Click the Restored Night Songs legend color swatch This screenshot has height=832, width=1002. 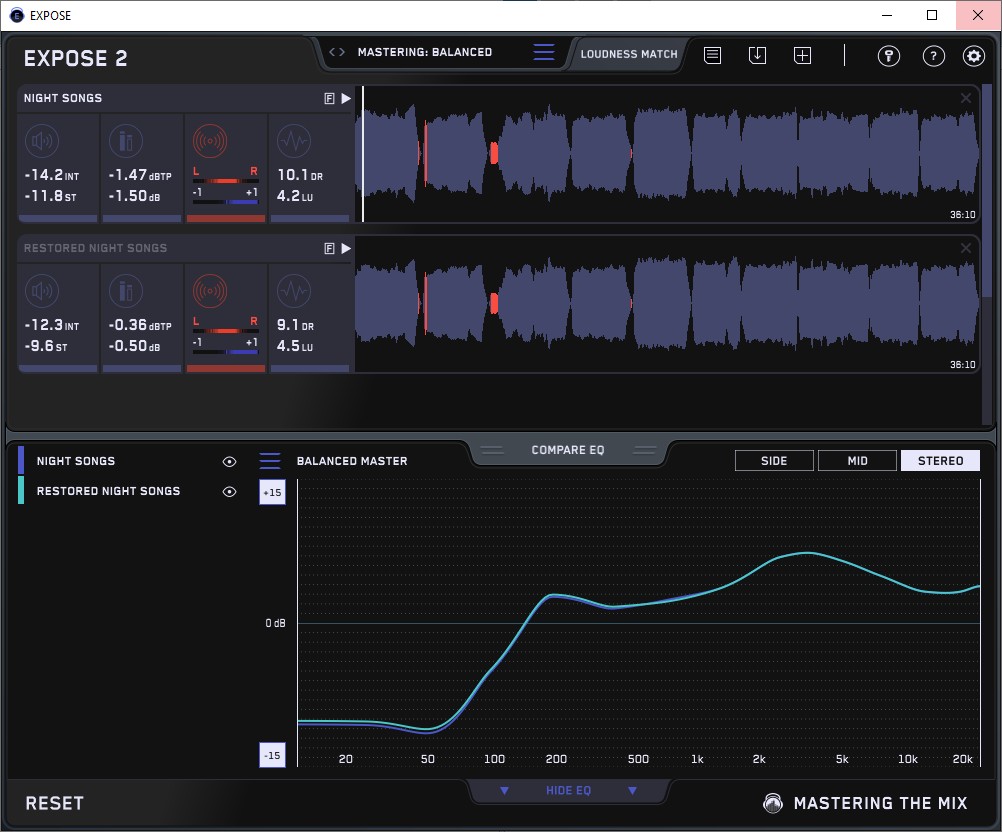point(21,490)
